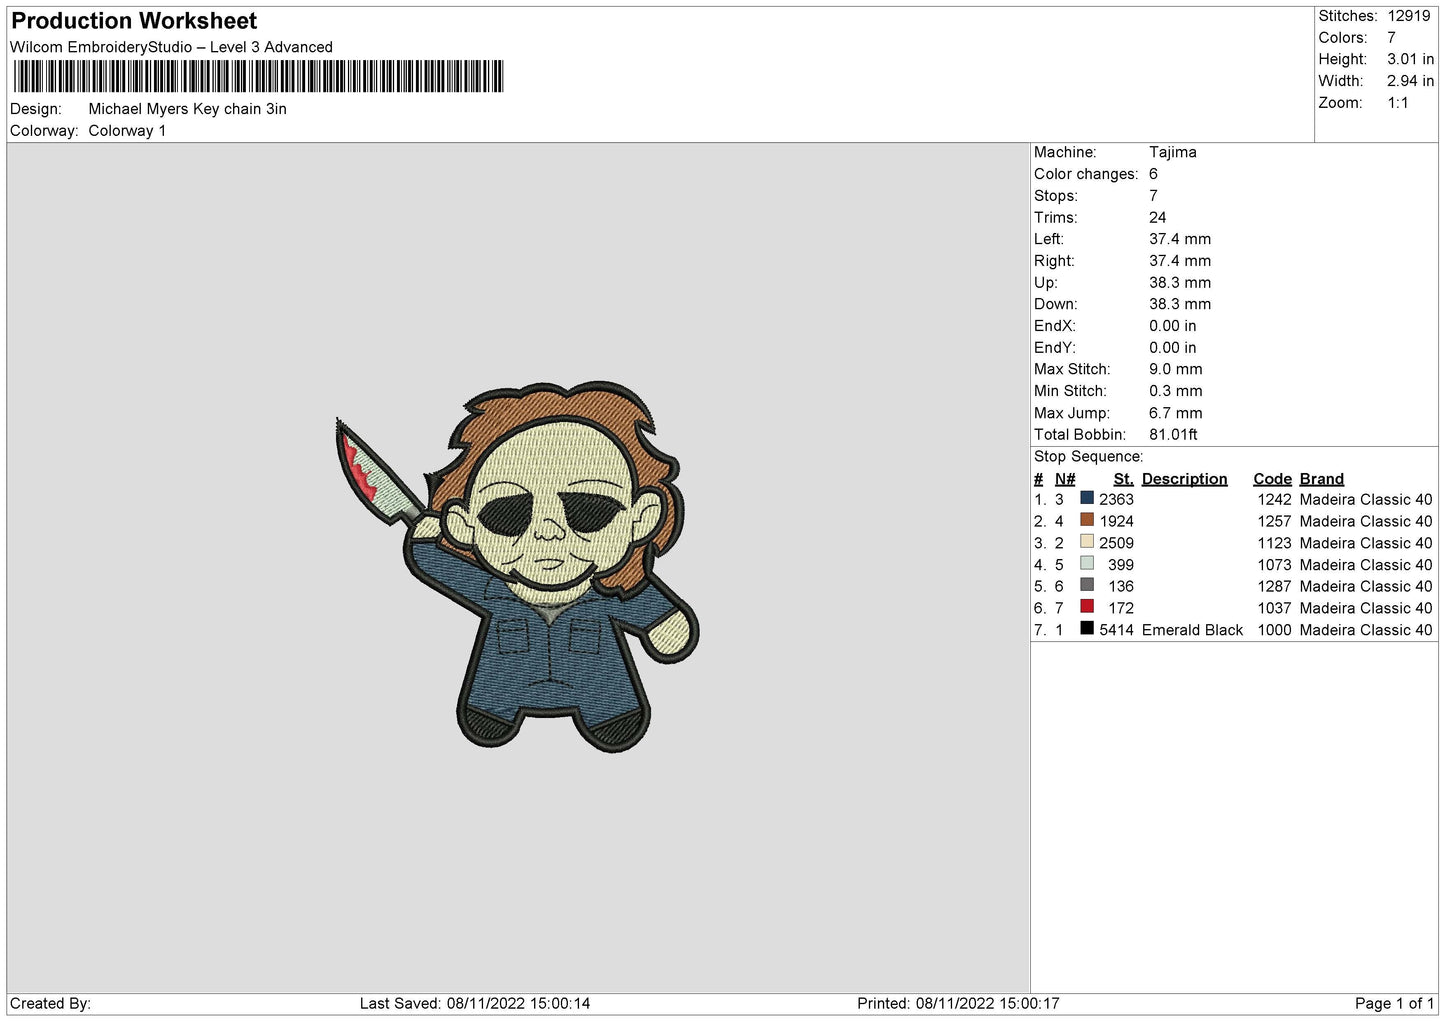This screenshot has height=1021, width=1445.
Task: Click the 'Last Saved: 08/11/2022 15:00:14' footer text
Action: [475, 1004]
